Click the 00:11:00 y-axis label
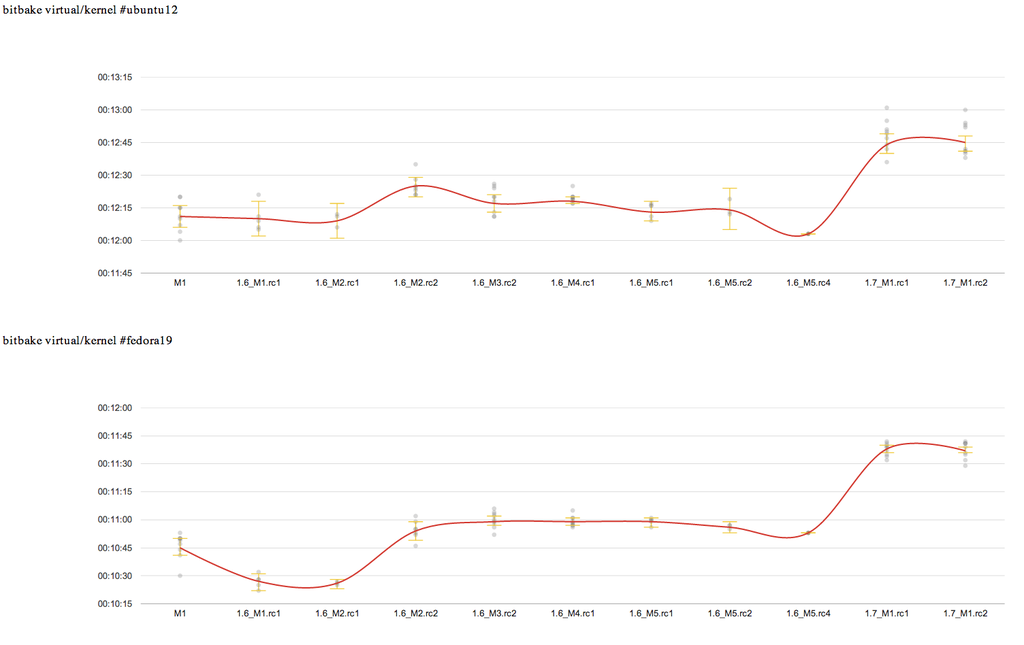 [x=116, y=520]
